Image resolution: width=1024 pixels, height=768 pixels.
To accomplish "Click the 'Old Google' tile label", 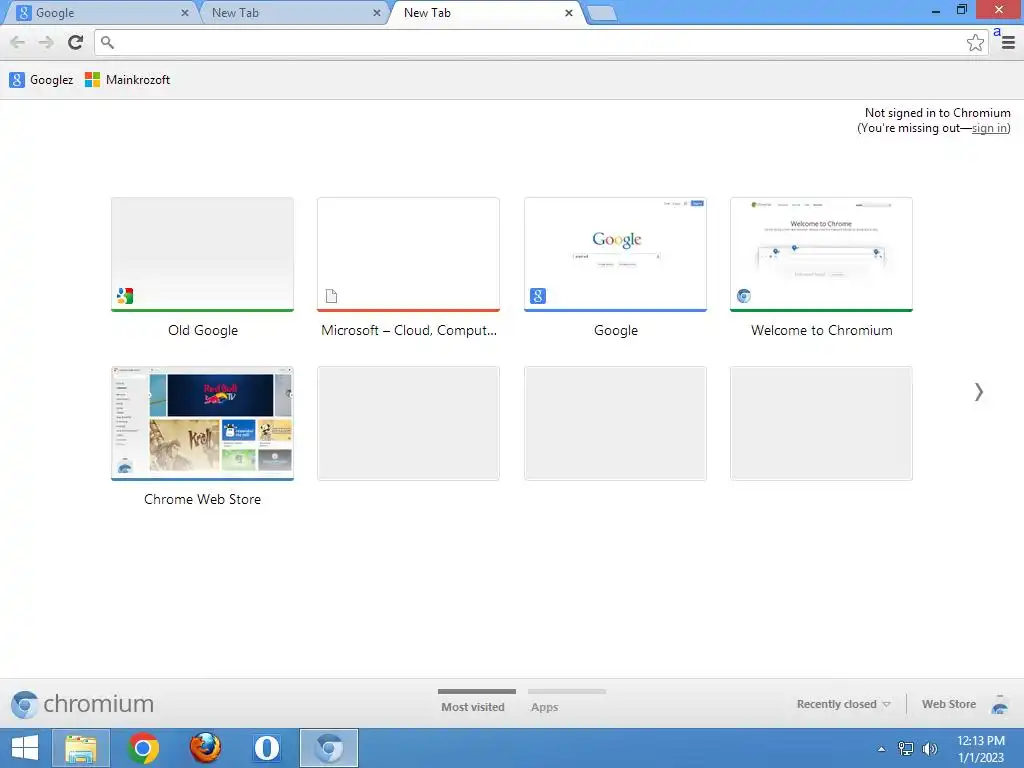I will tap(202, 330).
